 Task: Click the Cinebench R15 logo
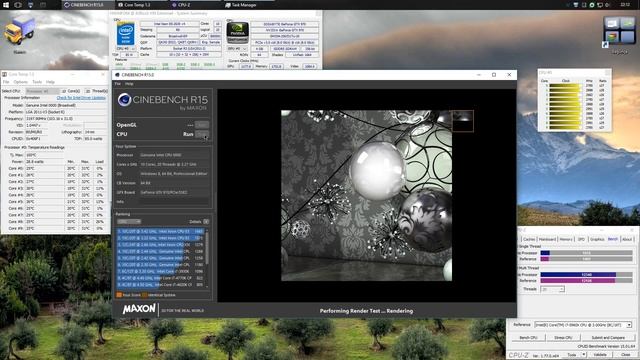click(162, 101)
